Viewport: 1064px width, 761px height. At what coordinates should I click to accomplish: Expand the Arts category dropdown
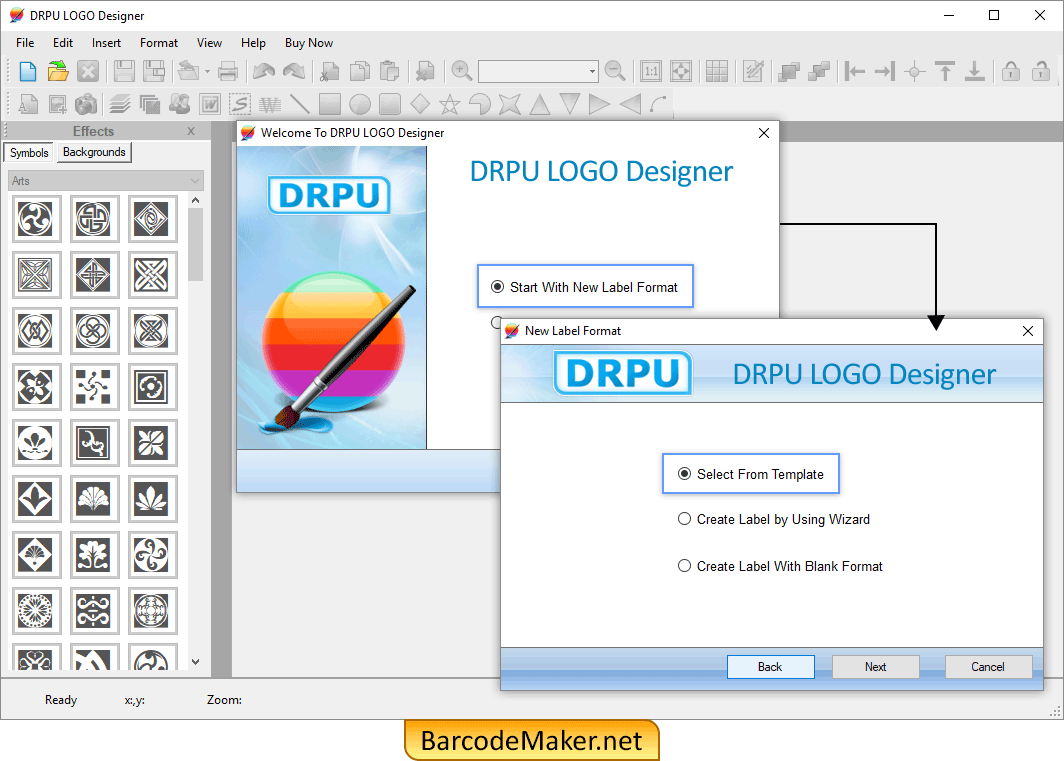click(106, 181)
